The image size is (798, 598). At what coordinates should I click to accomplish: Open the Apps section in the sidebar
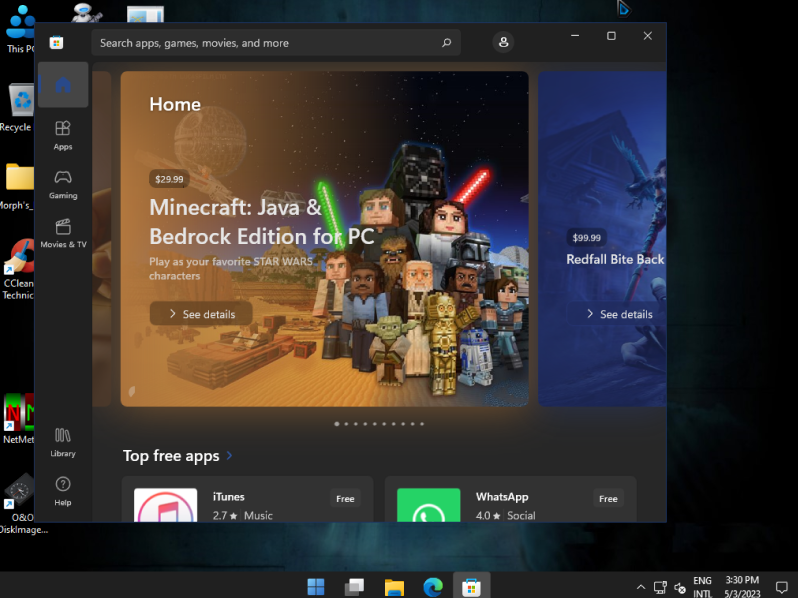(x=63, y=136)
